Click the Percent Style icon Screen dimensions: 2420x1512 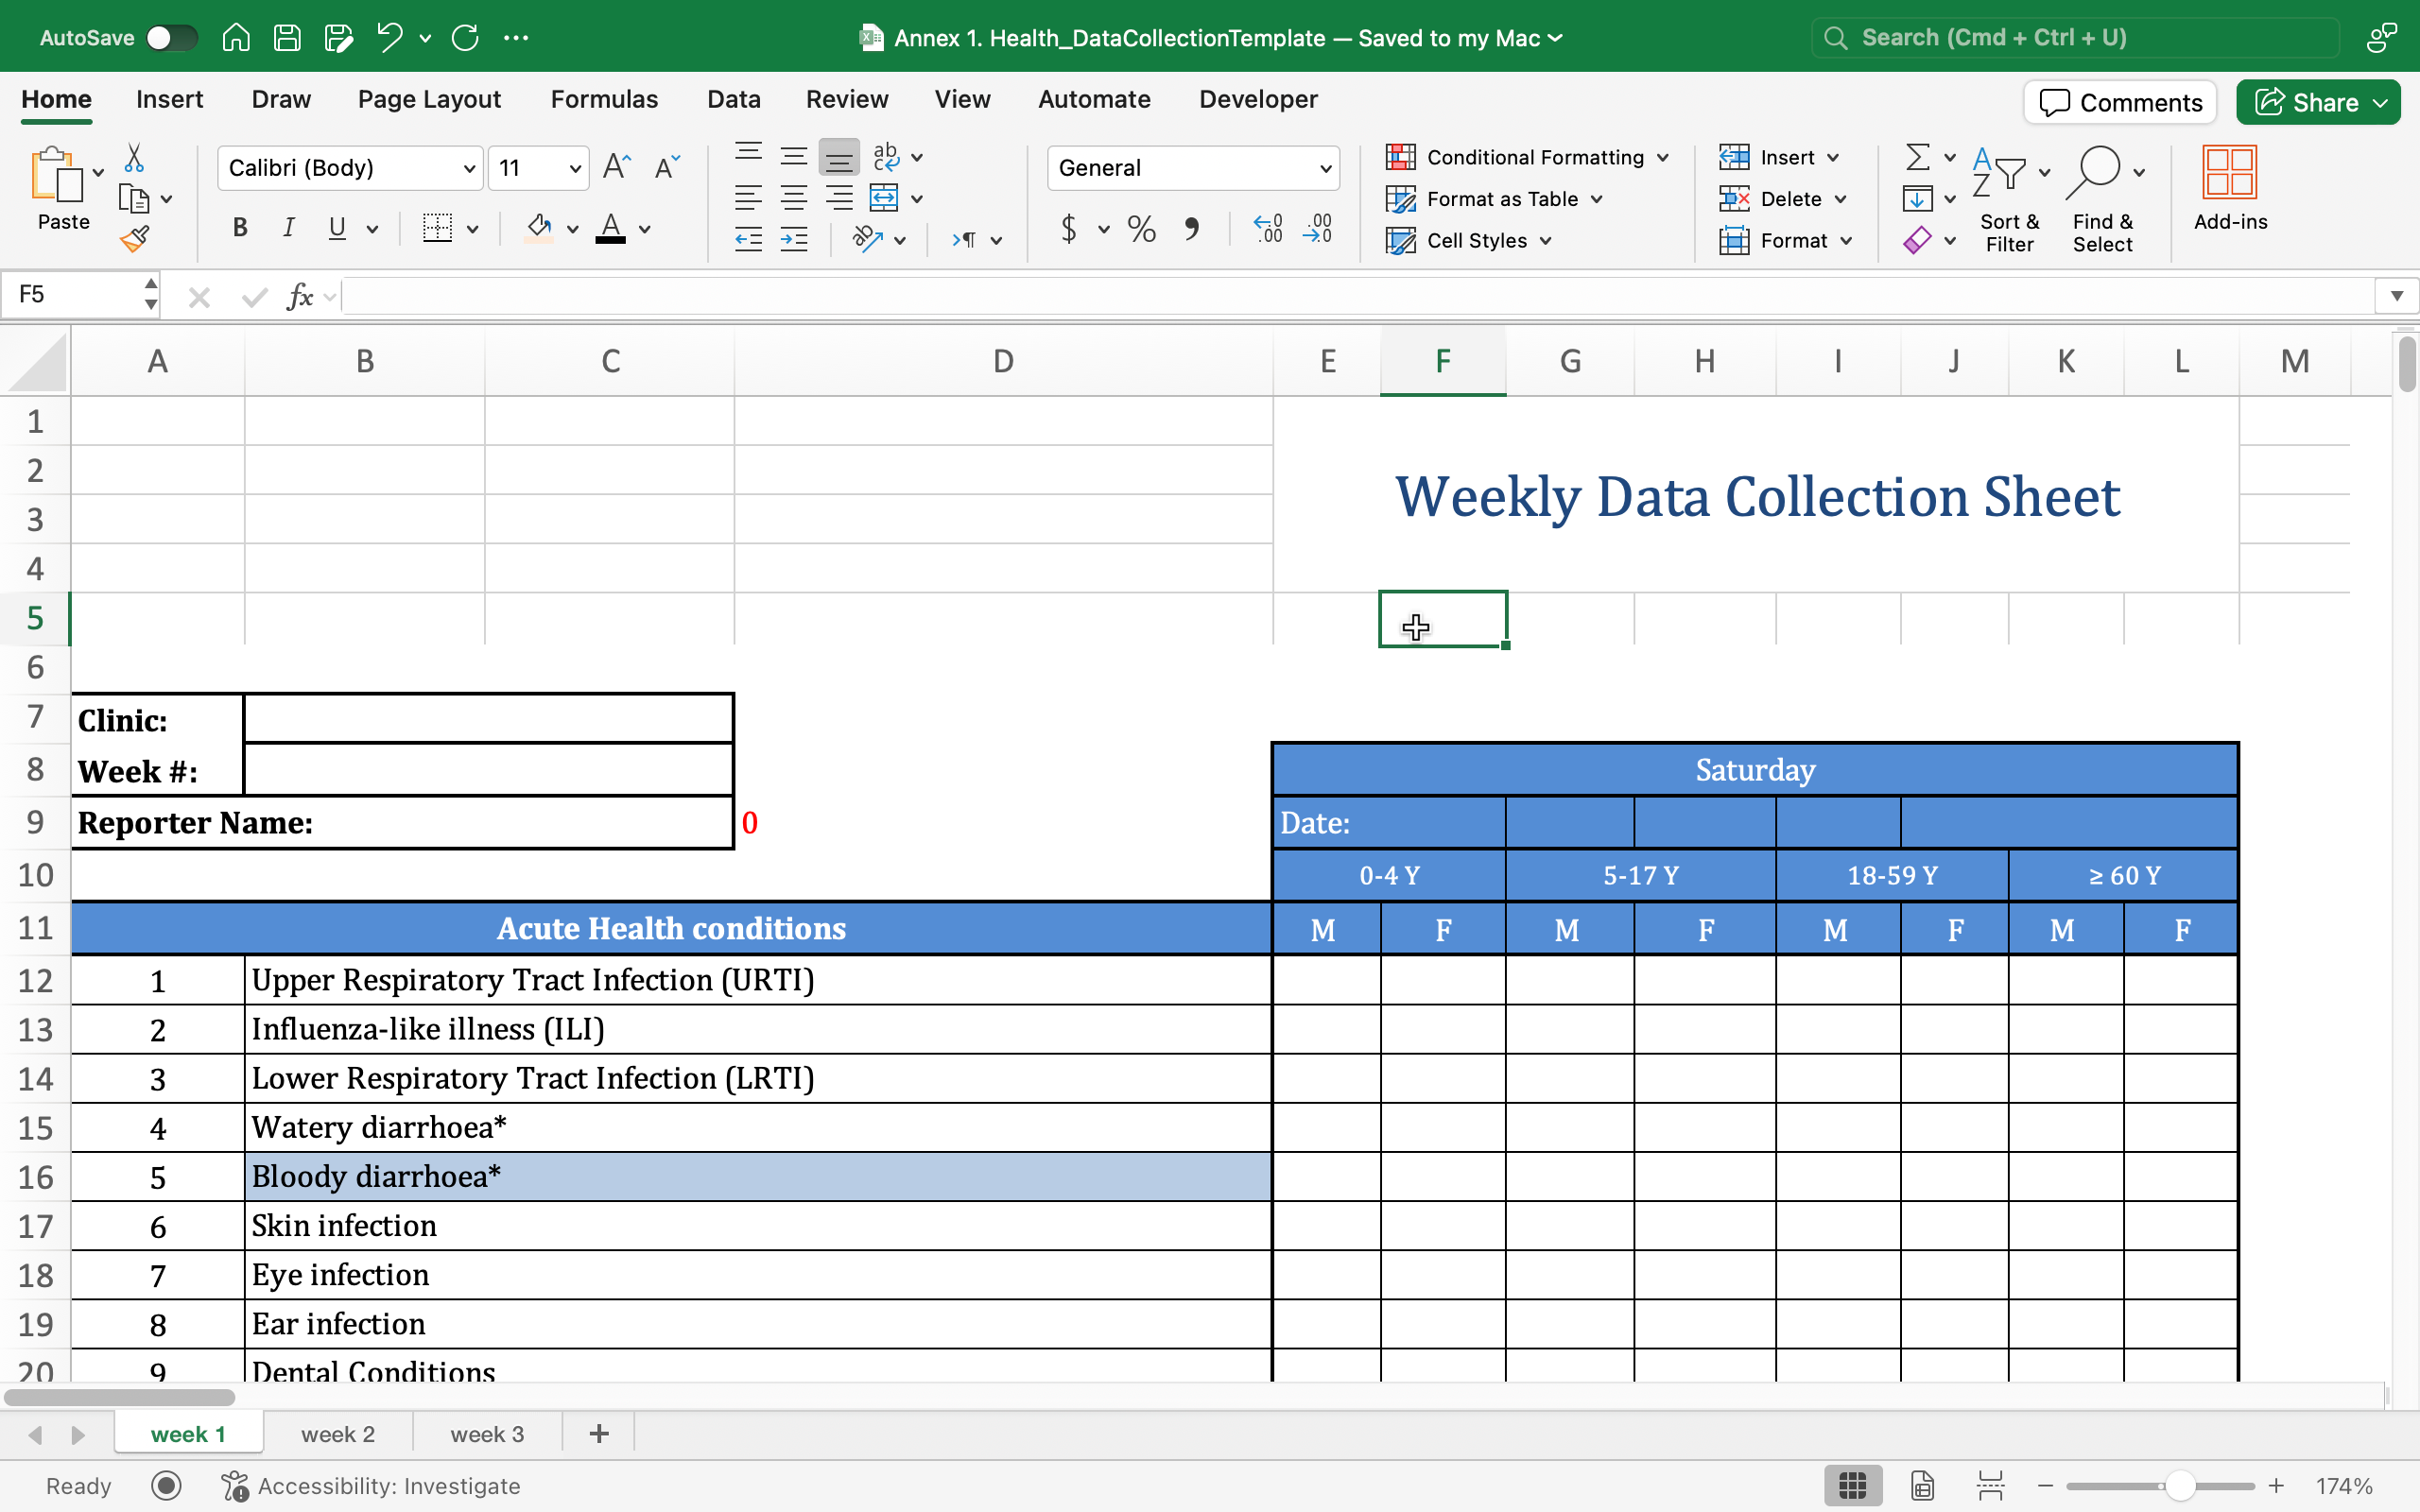click(x=1141, y=229)
